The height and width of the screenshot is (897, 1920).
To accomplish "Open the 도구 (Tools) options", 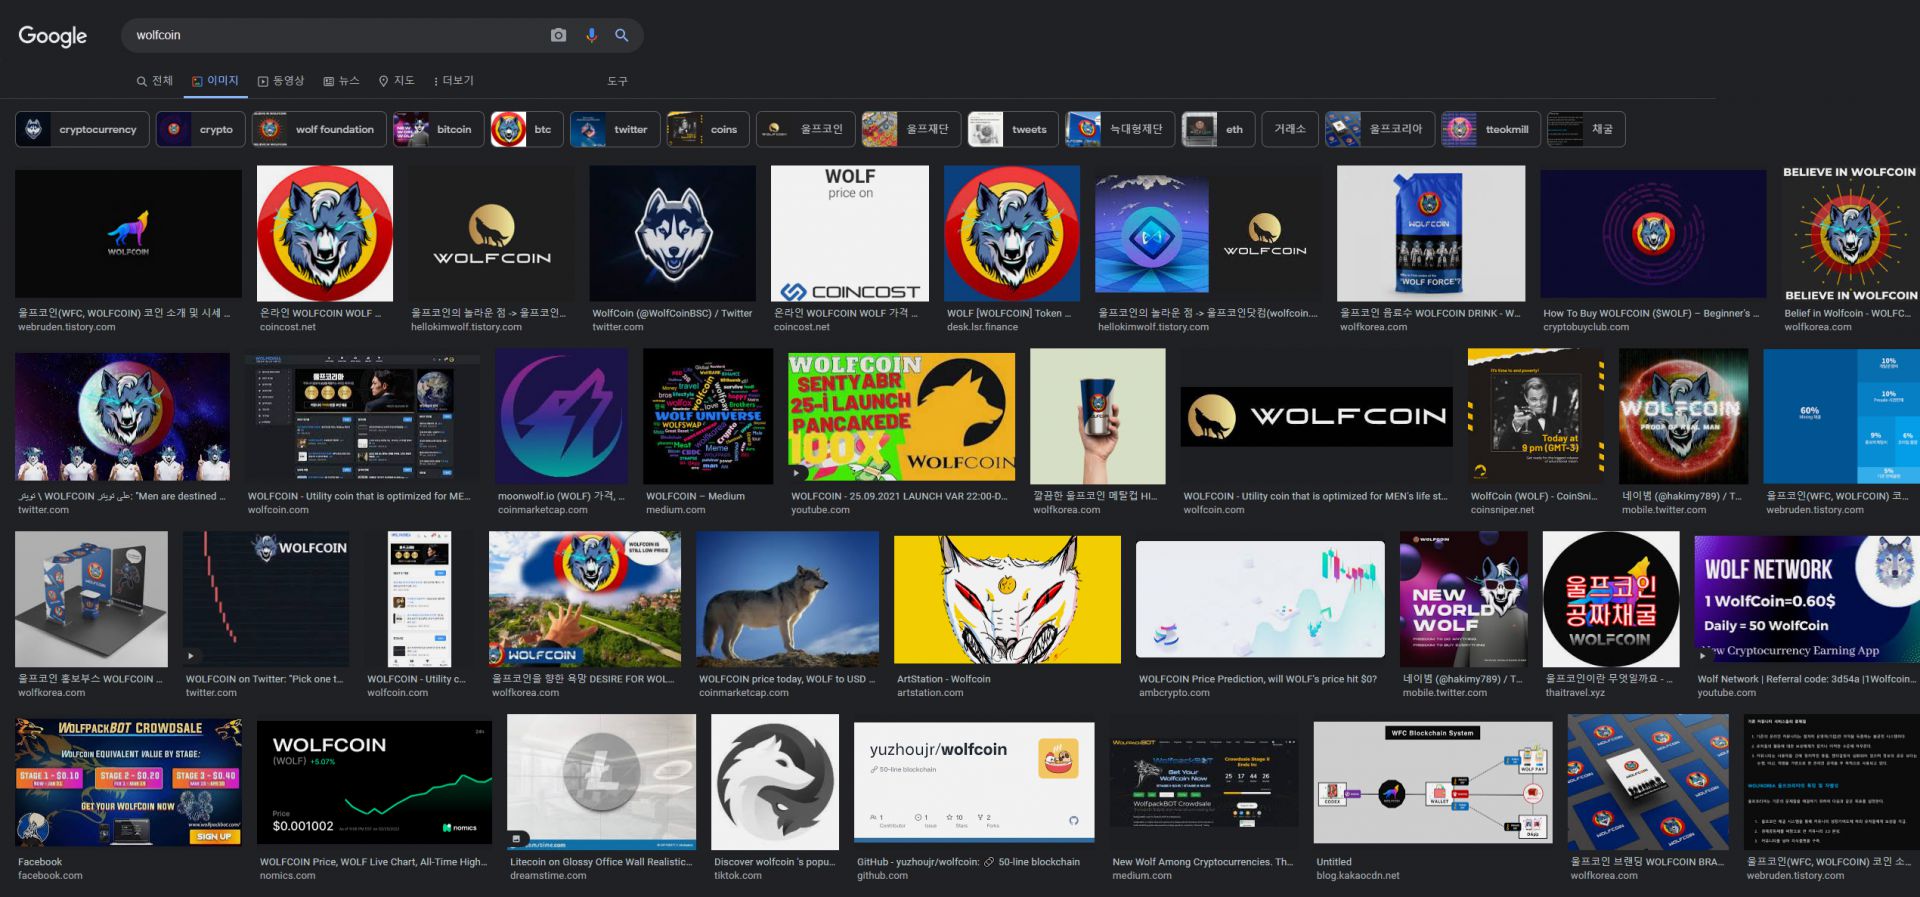I will [617, 81].
